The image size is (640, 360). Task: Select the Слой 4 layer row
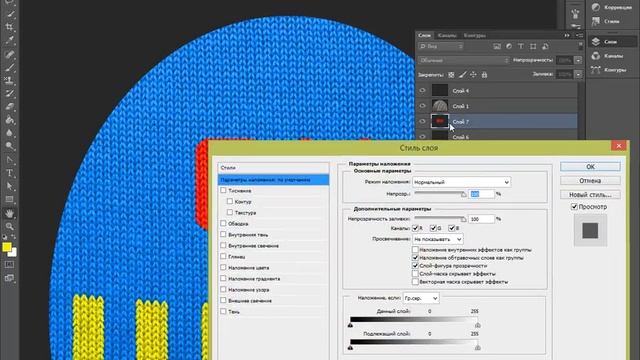[x=496, y=91]
